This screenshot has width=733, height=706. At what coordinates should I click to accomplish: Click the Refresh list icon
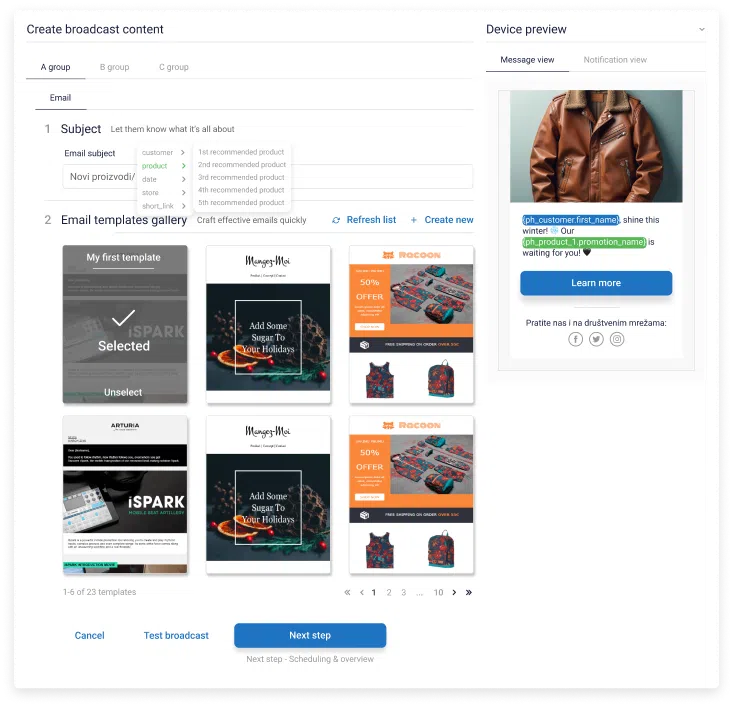(336, 220)
